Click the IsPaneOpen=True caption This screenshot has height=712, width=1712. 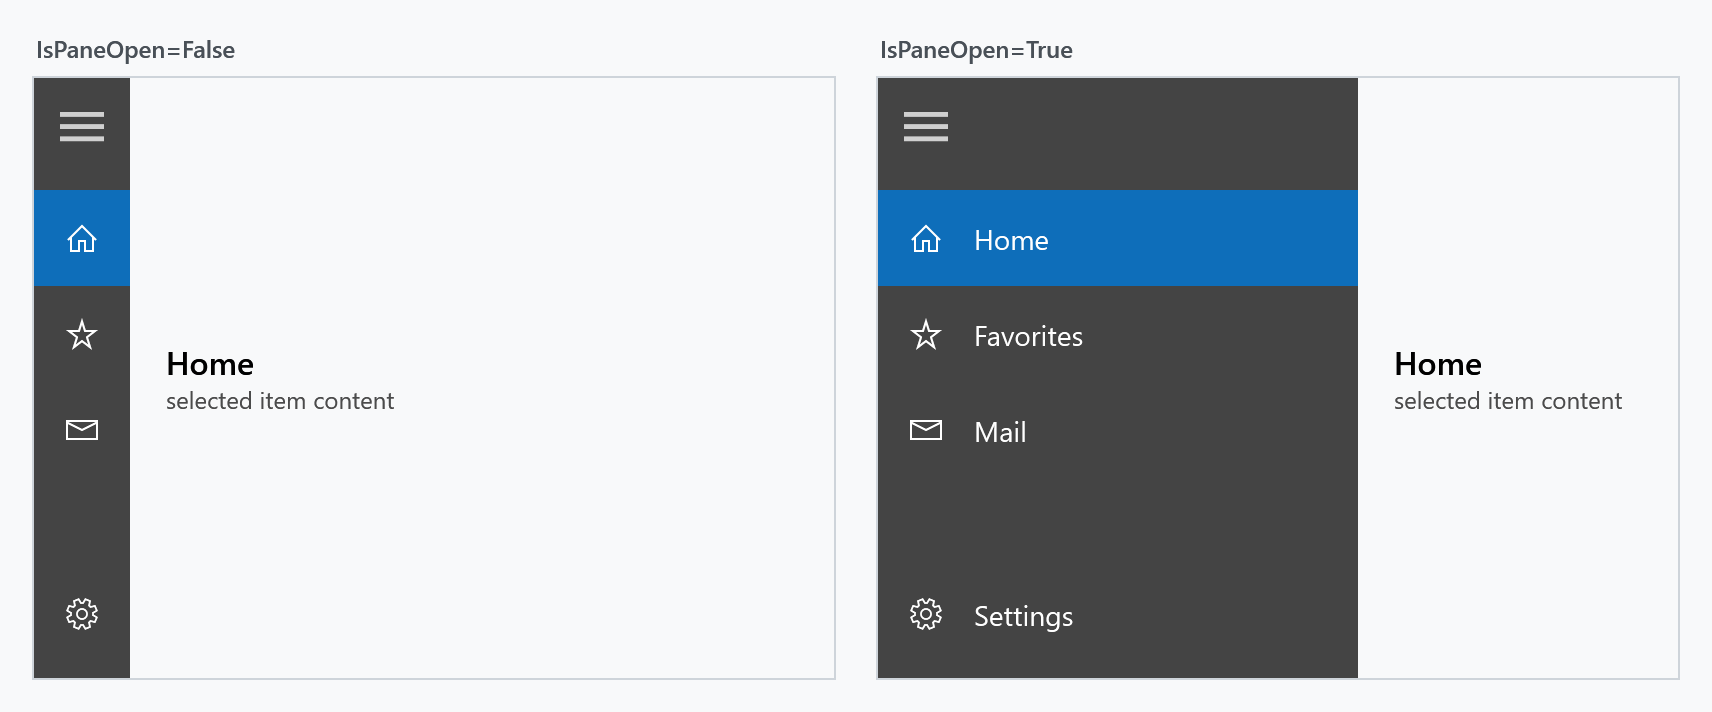tap(976, 50)
